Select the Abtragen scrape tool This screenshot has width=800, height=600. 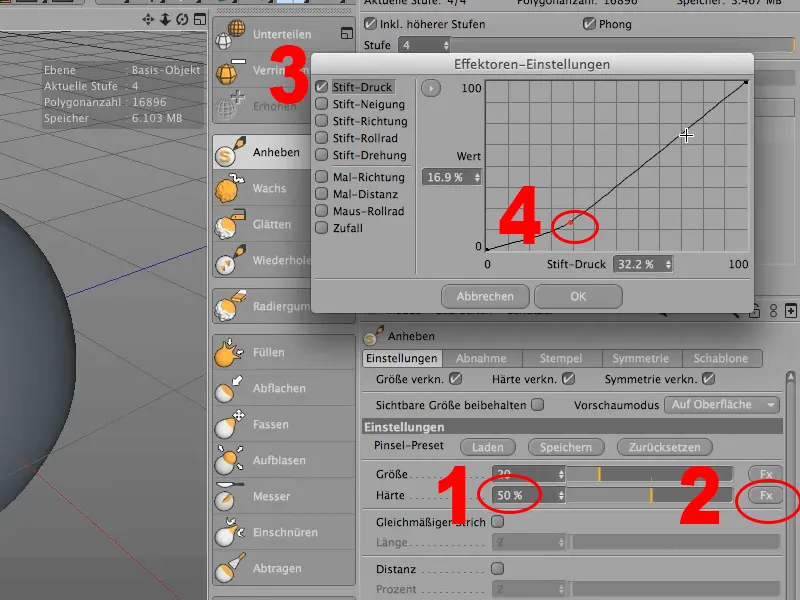click(283, 568)
